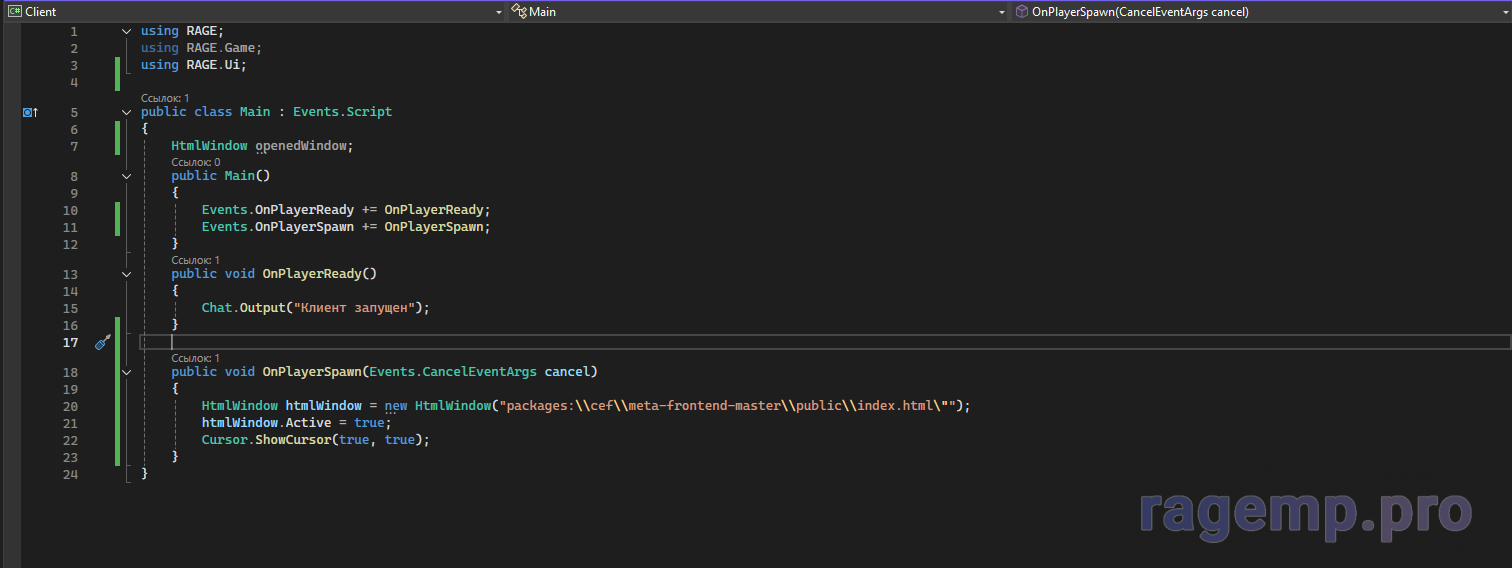Open the OnPlayerSpawn member dropdown
This screenshot has width=1512, height=568.
[x=1505, y=12]
